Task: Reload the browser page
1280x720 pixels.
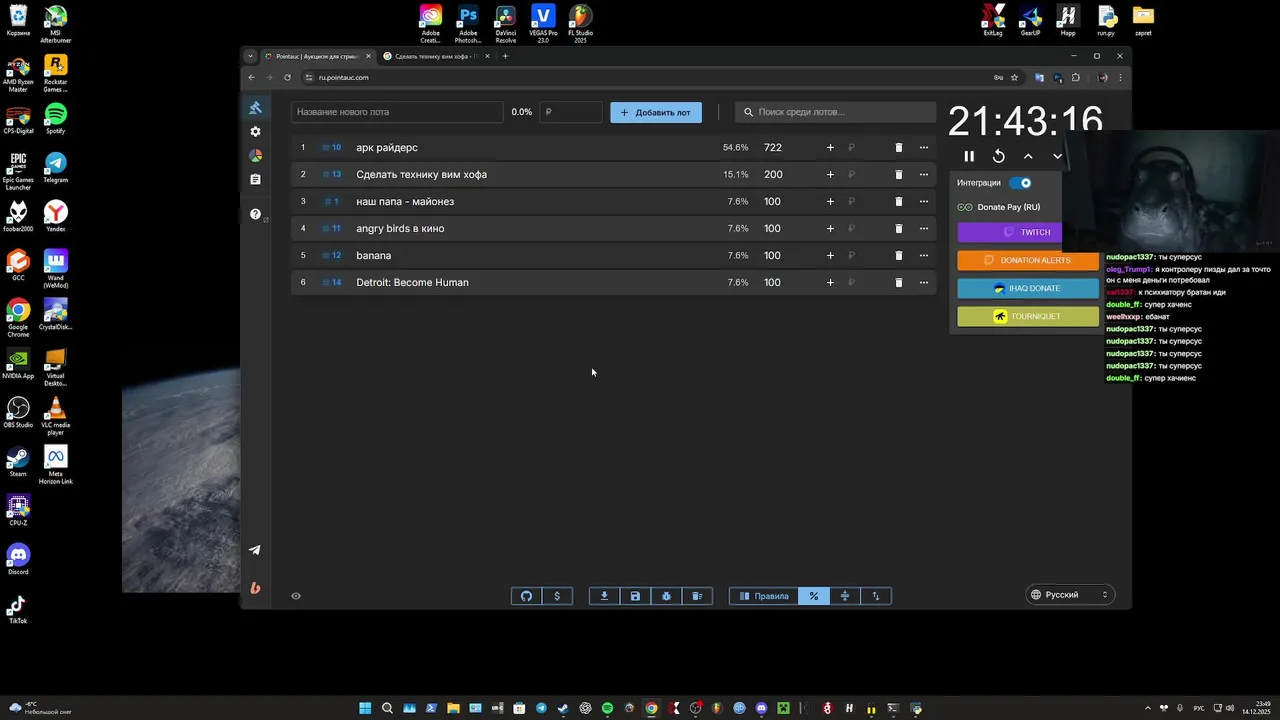Action: point(287,77)
